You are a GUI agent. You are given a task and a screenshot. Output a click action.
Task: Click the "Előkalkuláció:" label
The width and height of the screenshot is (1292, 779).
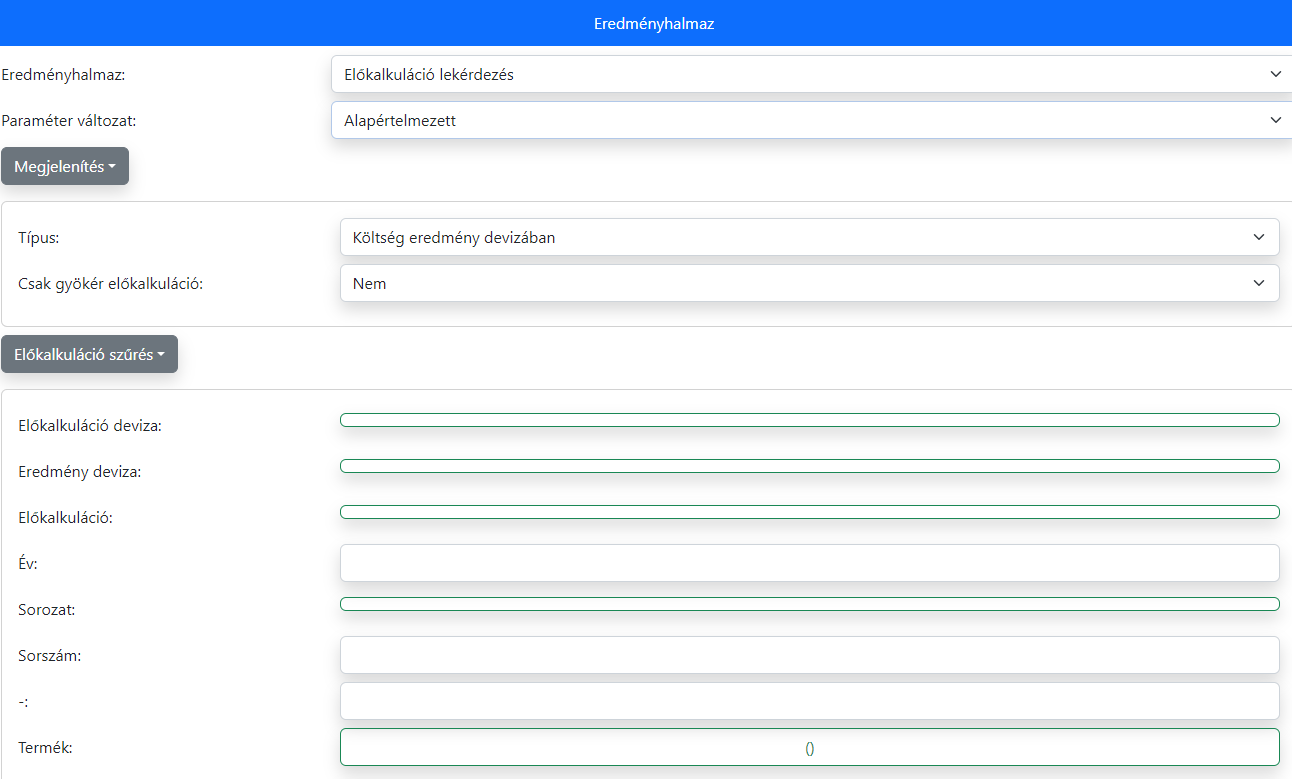(66, 518)
